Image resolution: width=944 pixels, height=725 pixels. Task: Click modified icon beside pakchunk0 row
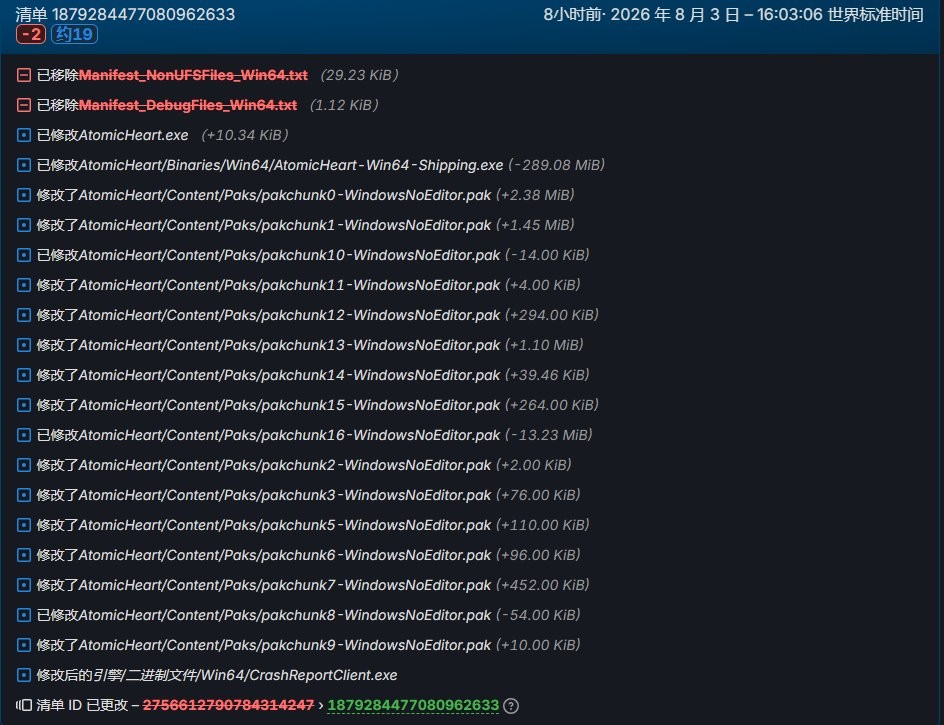23,195
